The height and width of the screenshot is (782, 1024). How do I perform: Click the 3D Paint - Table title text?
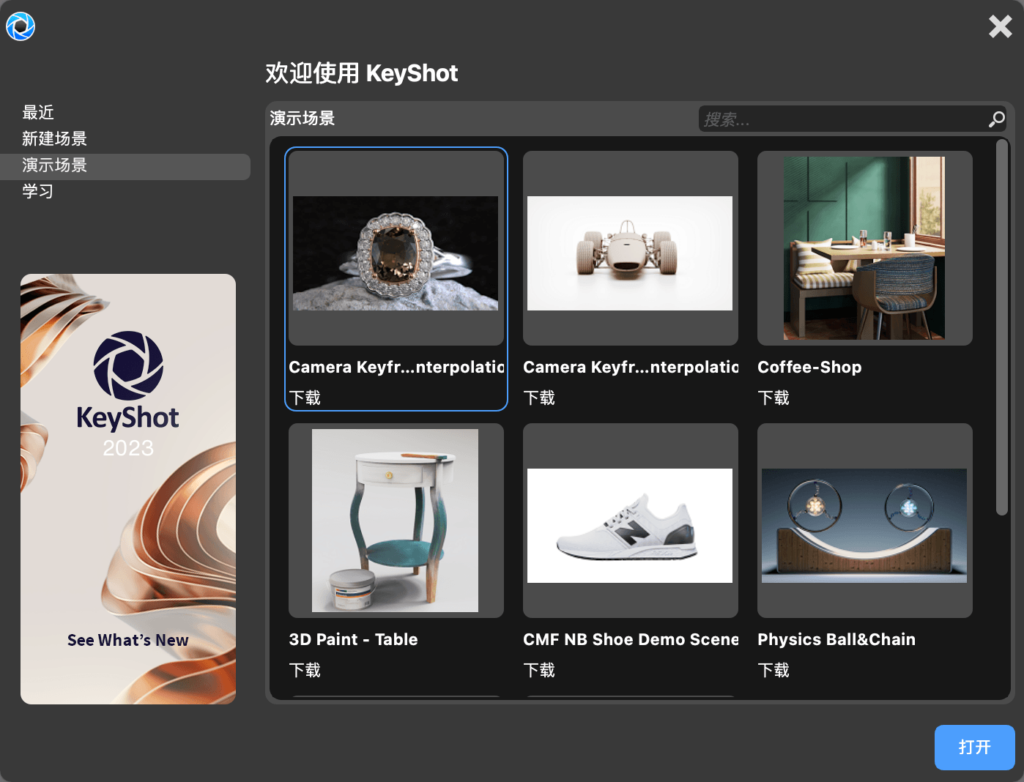[353, 640]
